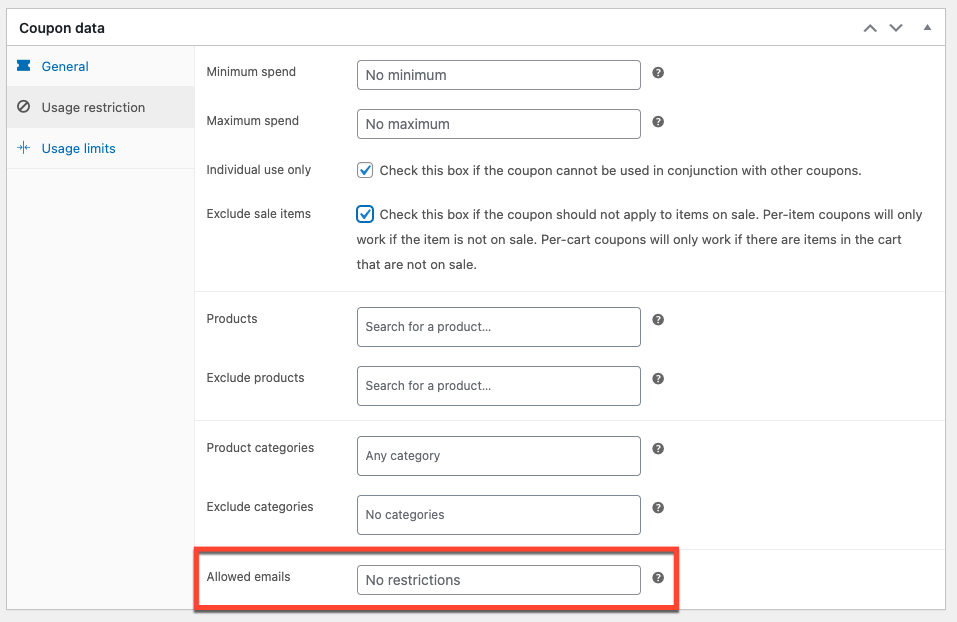Uncheck Individual use only checkbox
The width and height of the screenshot is (957, 622).
point(365,170)
